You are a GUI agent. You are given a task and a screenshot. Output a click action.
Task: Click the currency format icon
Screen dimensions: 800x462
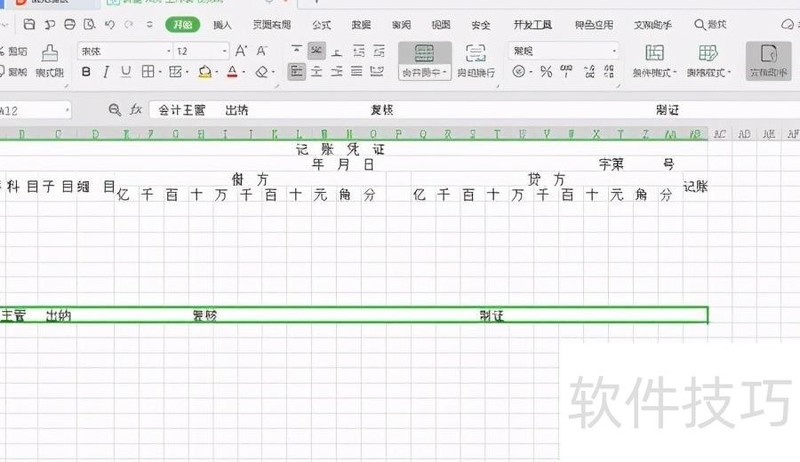518,71
